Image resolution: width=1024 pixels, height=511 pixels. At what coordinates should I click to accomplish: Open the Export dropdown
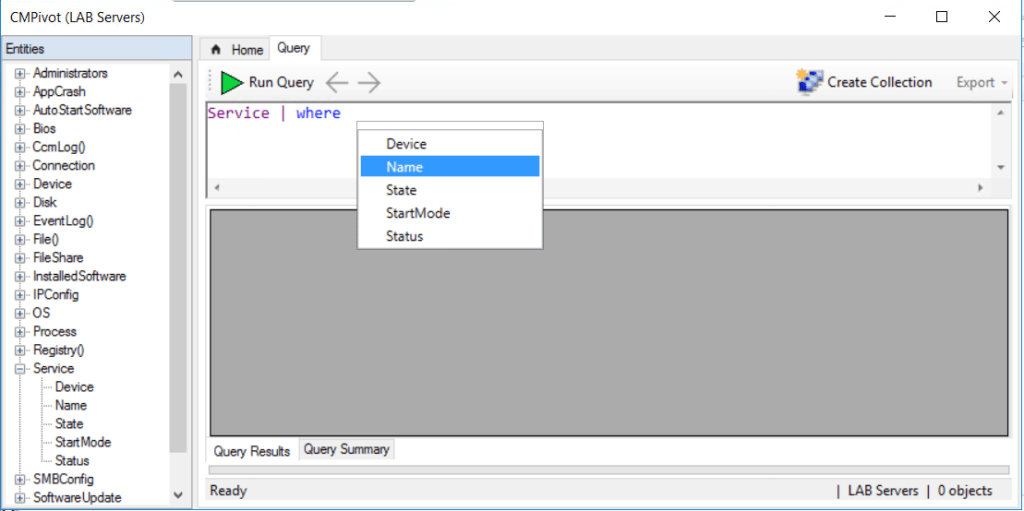pyautogui.click(x=982, y=83)
